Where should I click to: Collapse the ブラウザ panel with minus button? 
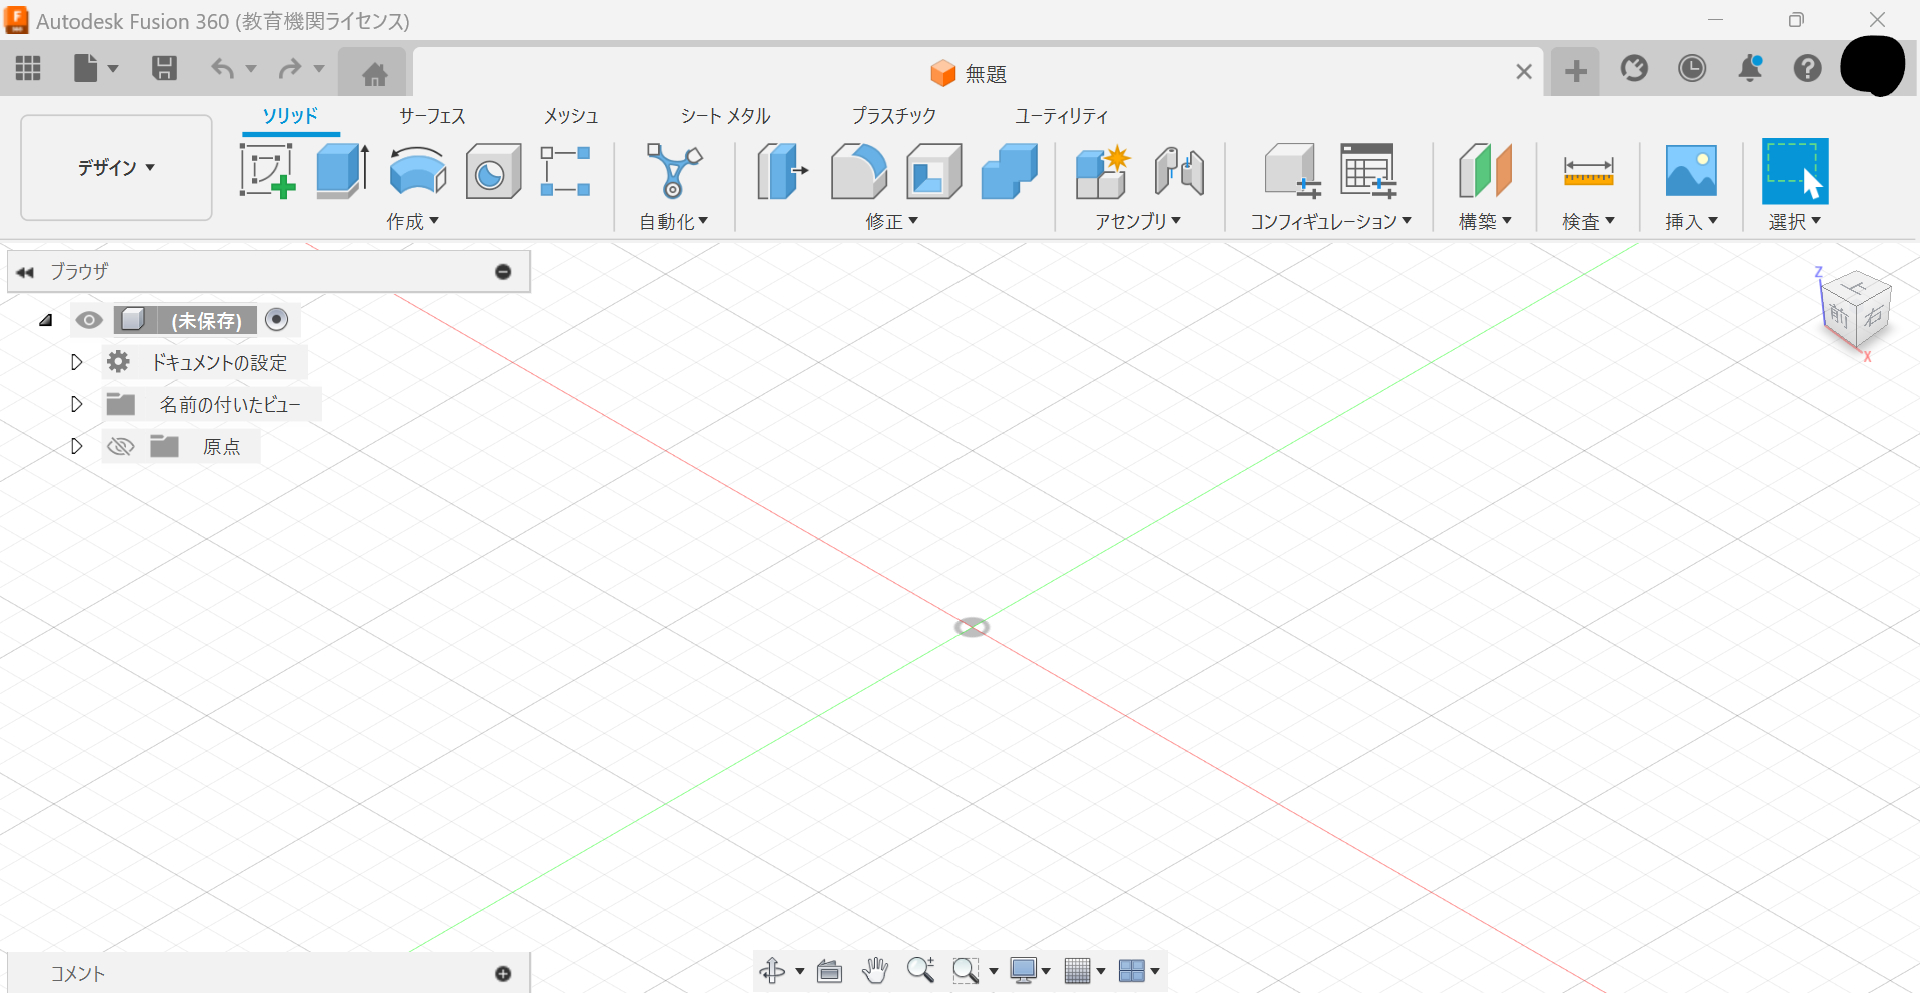coord(503,272)
